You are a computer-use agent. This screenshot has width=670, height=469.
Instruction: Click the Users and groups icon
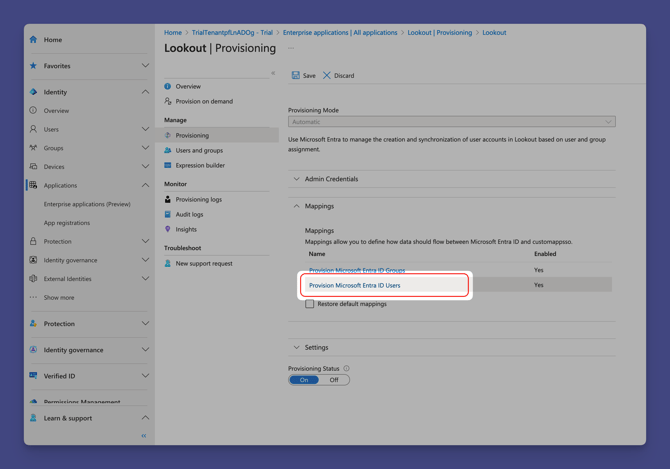[168, 150]
